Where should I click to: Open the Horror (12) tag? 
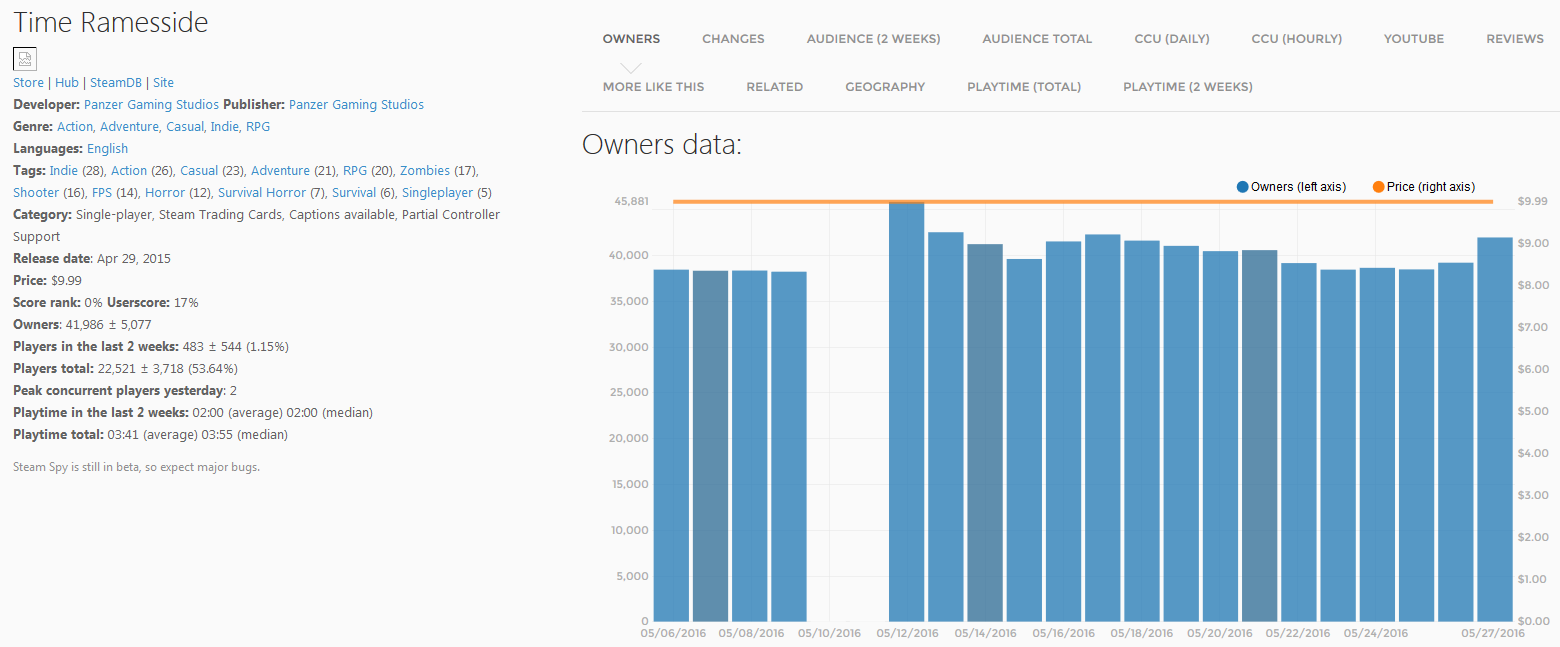point(165,193)
